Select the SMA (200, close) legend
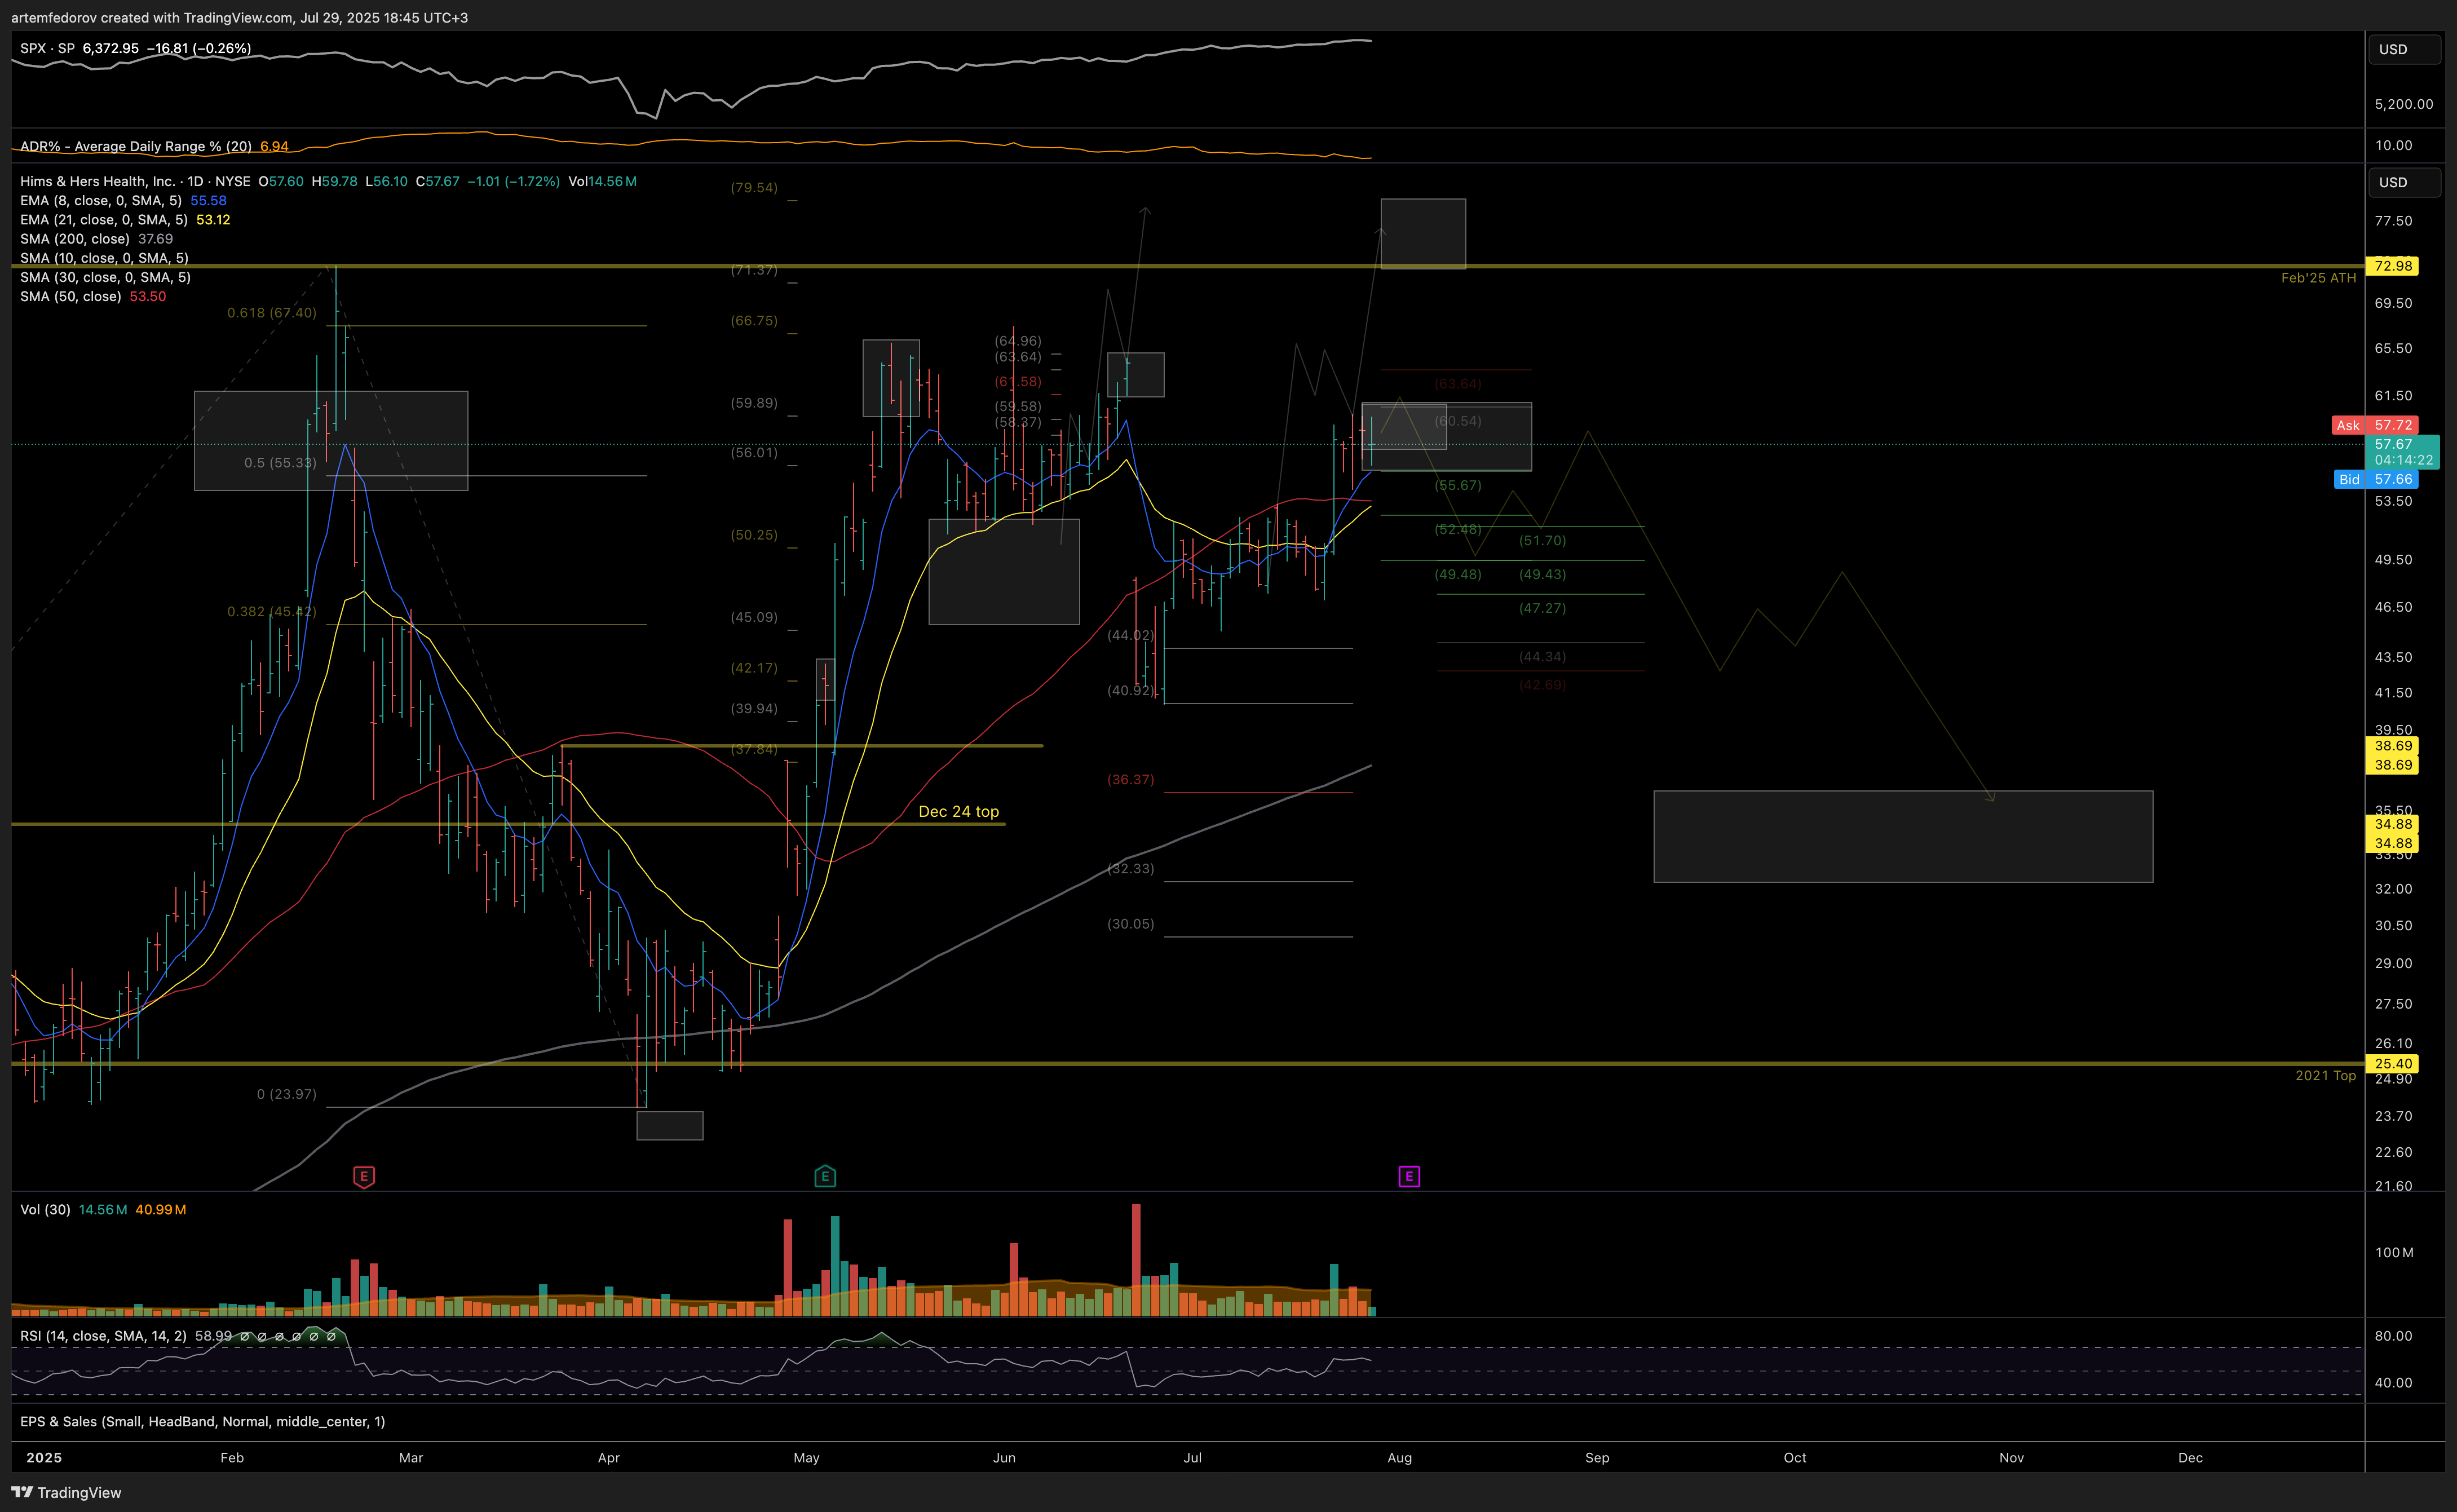 pyautogui.click(x=75, y=238)
